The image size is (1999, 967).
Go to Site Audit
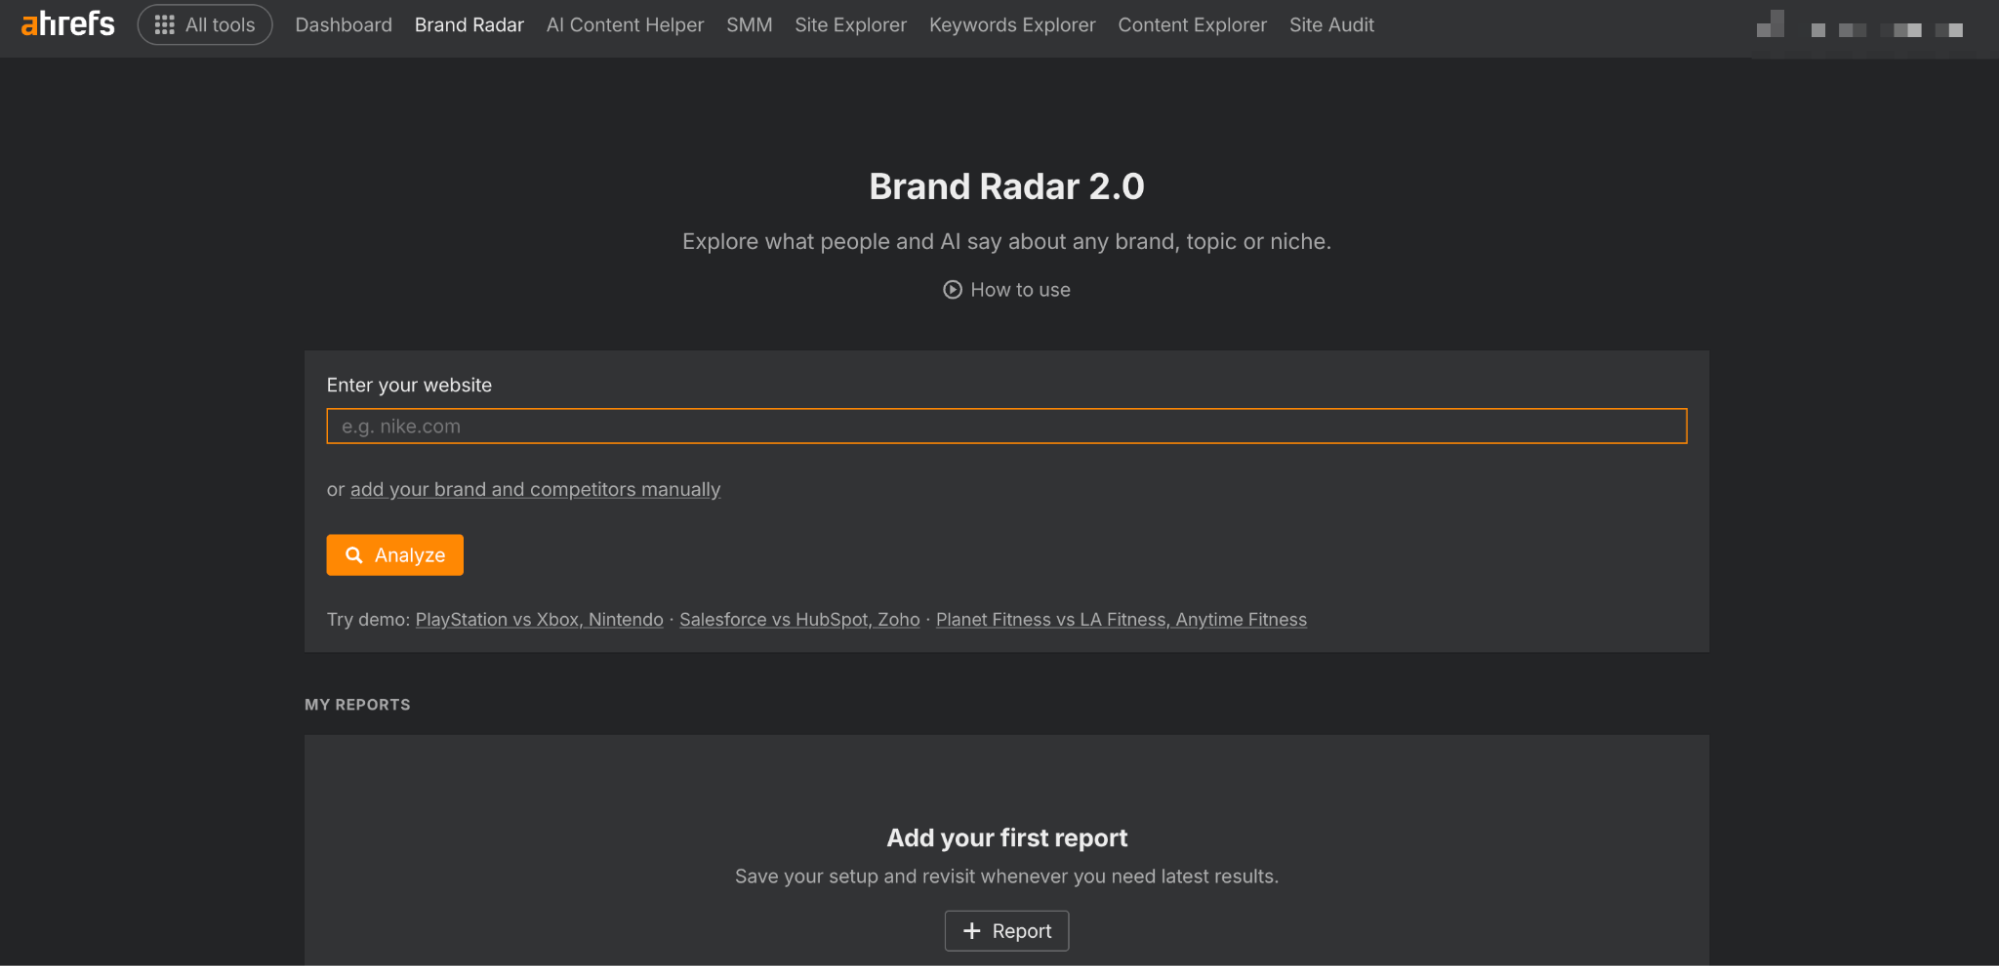click(1331, 25)
